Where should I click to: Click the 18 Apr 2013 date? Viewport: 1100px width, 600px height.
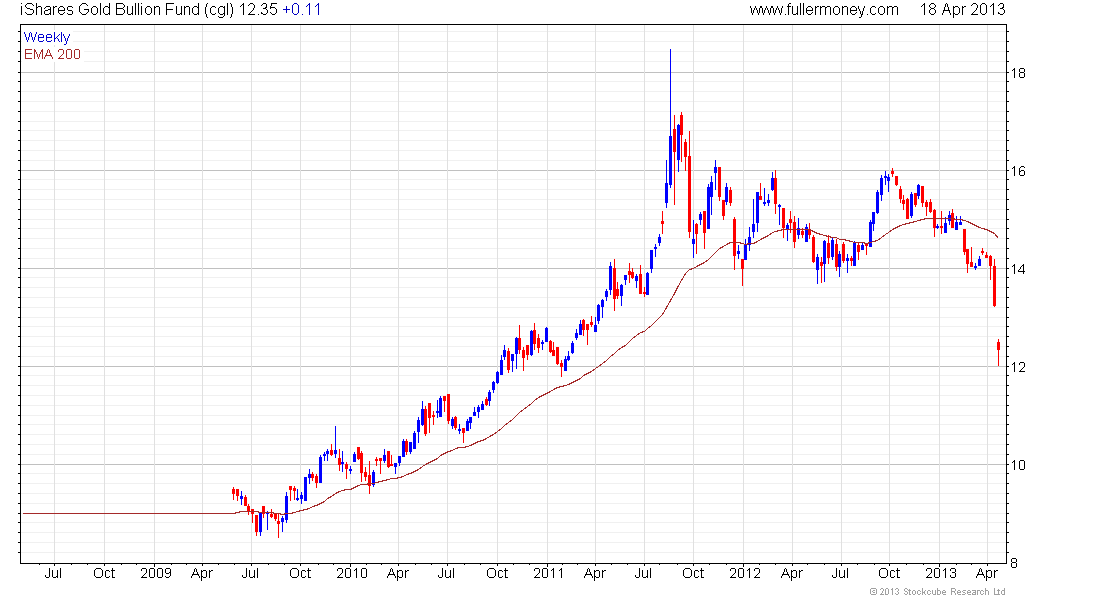(x=962, y=10)
